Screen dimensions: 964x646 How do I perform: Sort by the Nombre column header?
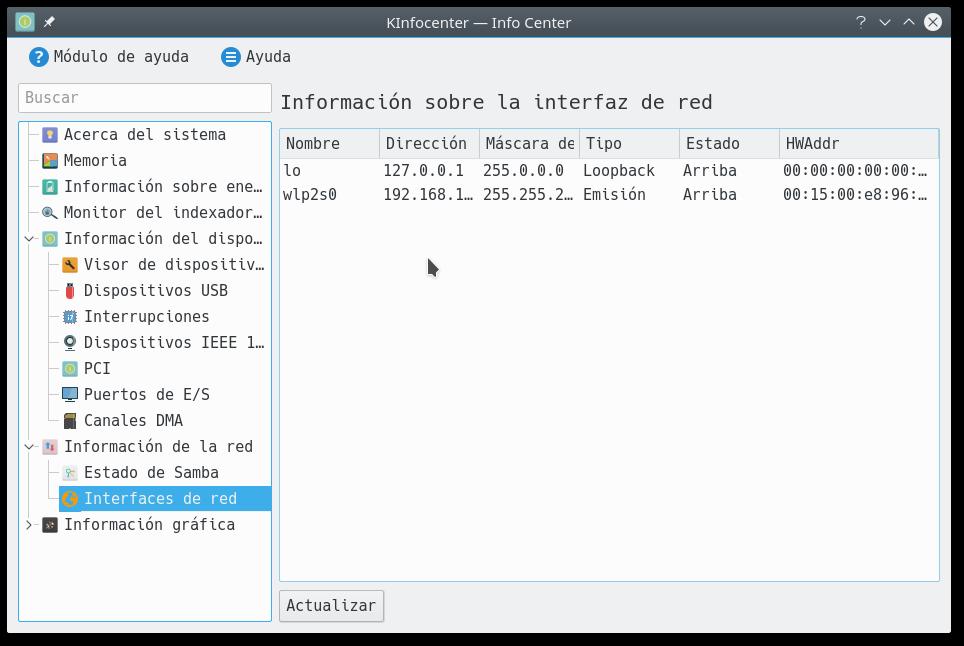[x=330, y=144]
